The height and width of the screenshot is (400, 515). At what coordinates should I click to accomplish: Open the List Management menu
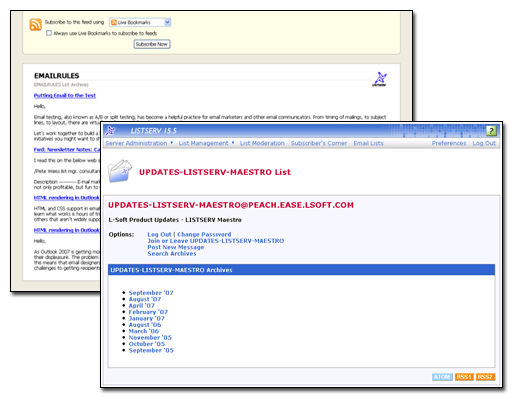pyautogui.click(x=203, y=143)
